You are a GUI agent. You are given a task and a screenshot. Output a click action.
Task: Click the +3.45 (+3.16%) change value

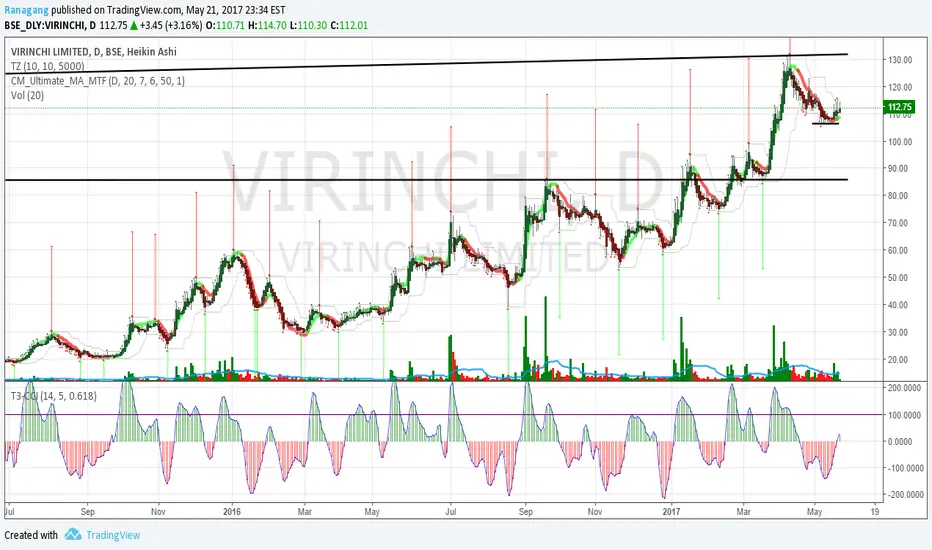171,26
